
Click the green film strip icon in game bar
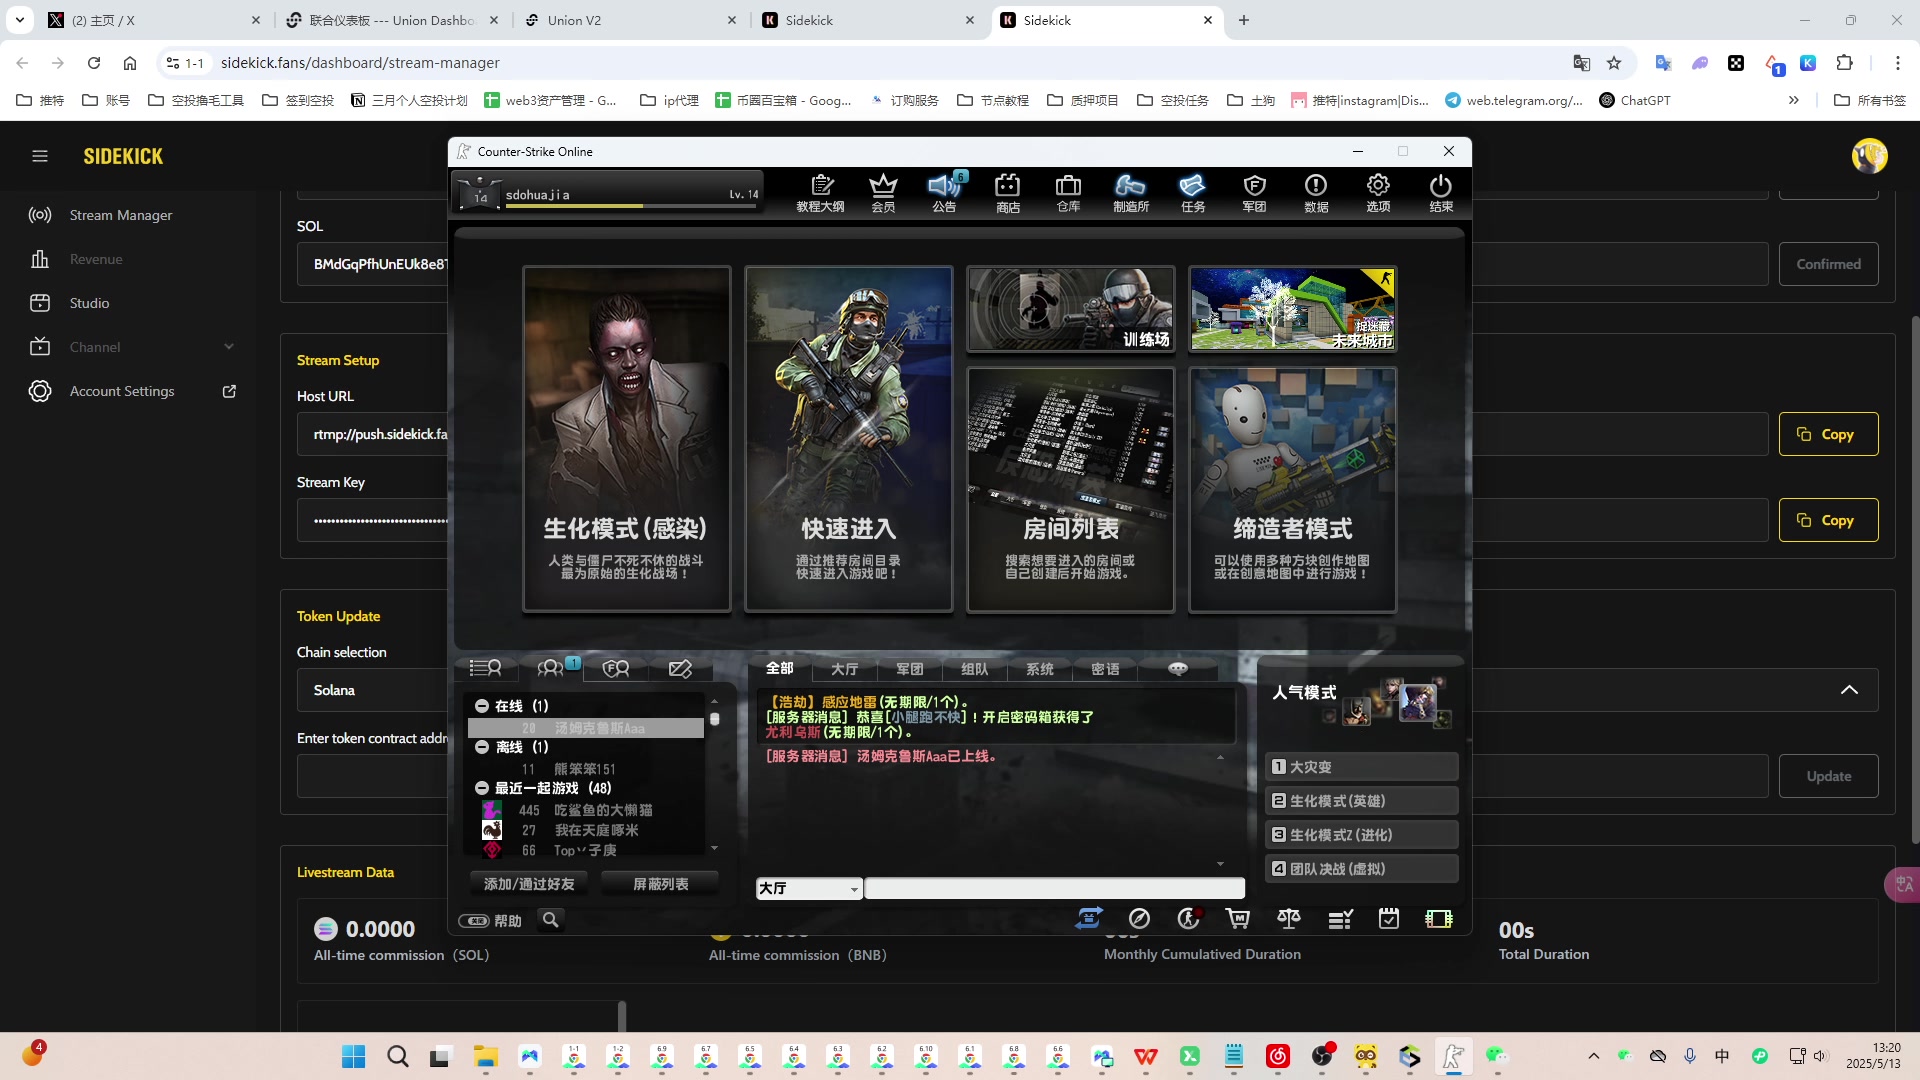pos(1439,918)
